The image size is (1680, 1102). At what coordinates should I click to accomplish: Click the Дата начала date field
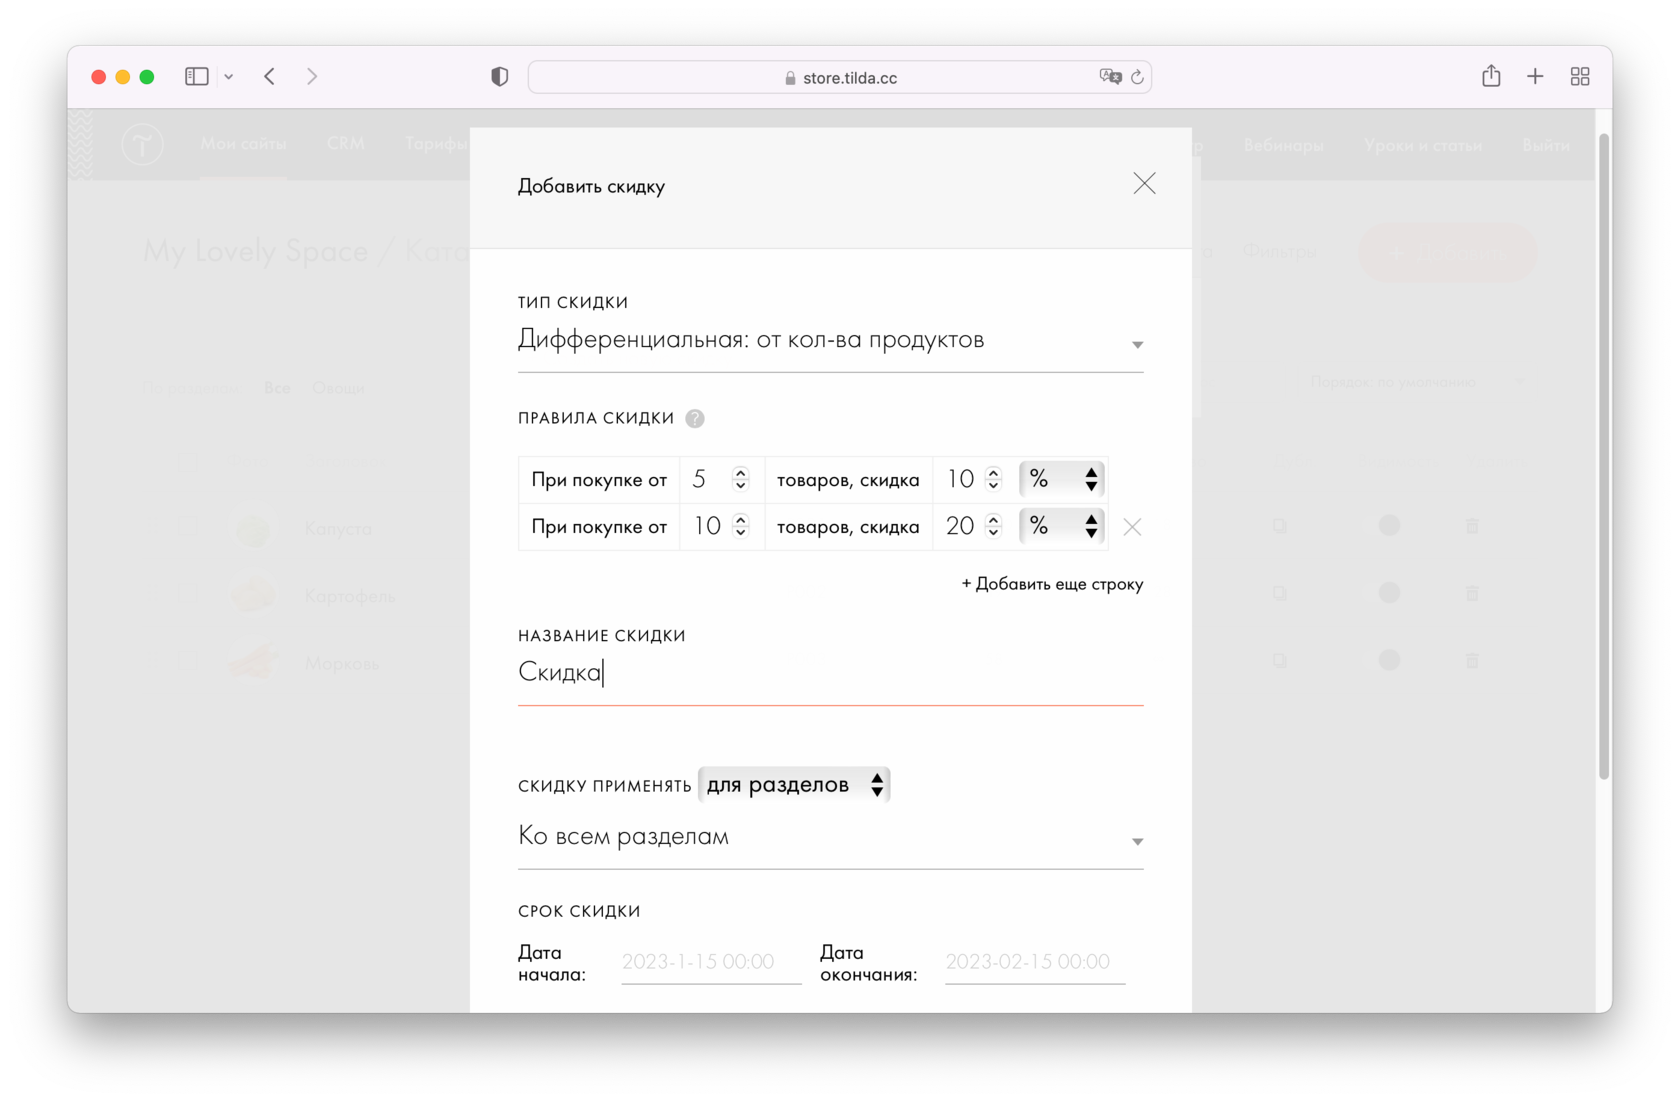pos(711,962)
